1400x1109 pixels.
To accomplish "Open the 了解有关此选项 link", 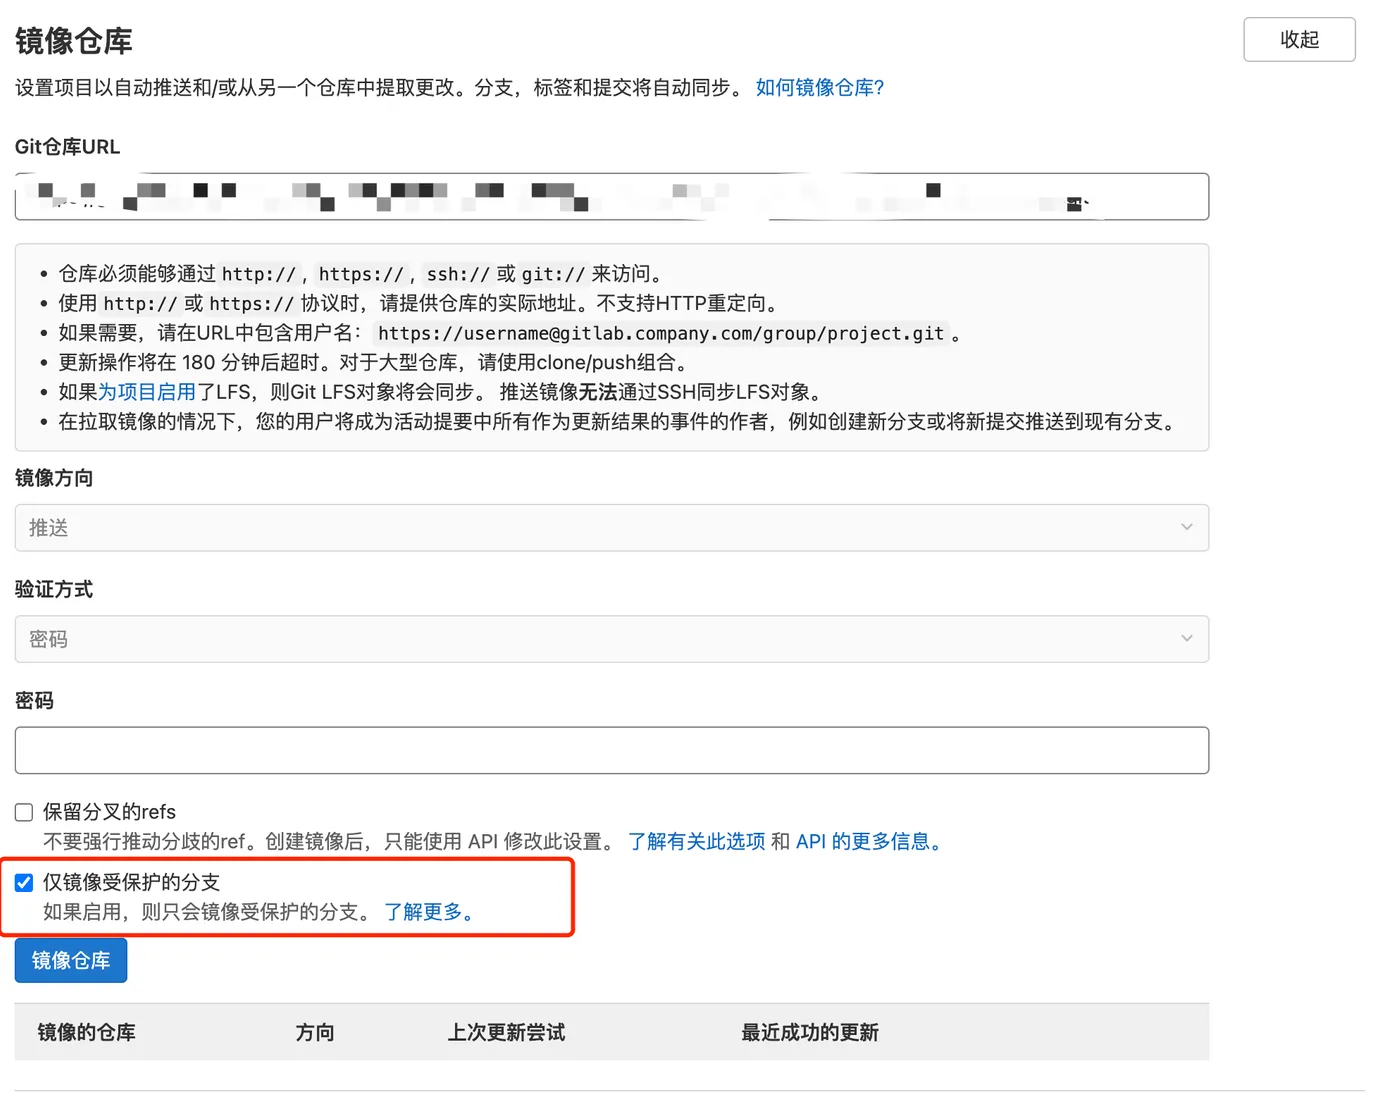I will (x=696, y=842).
